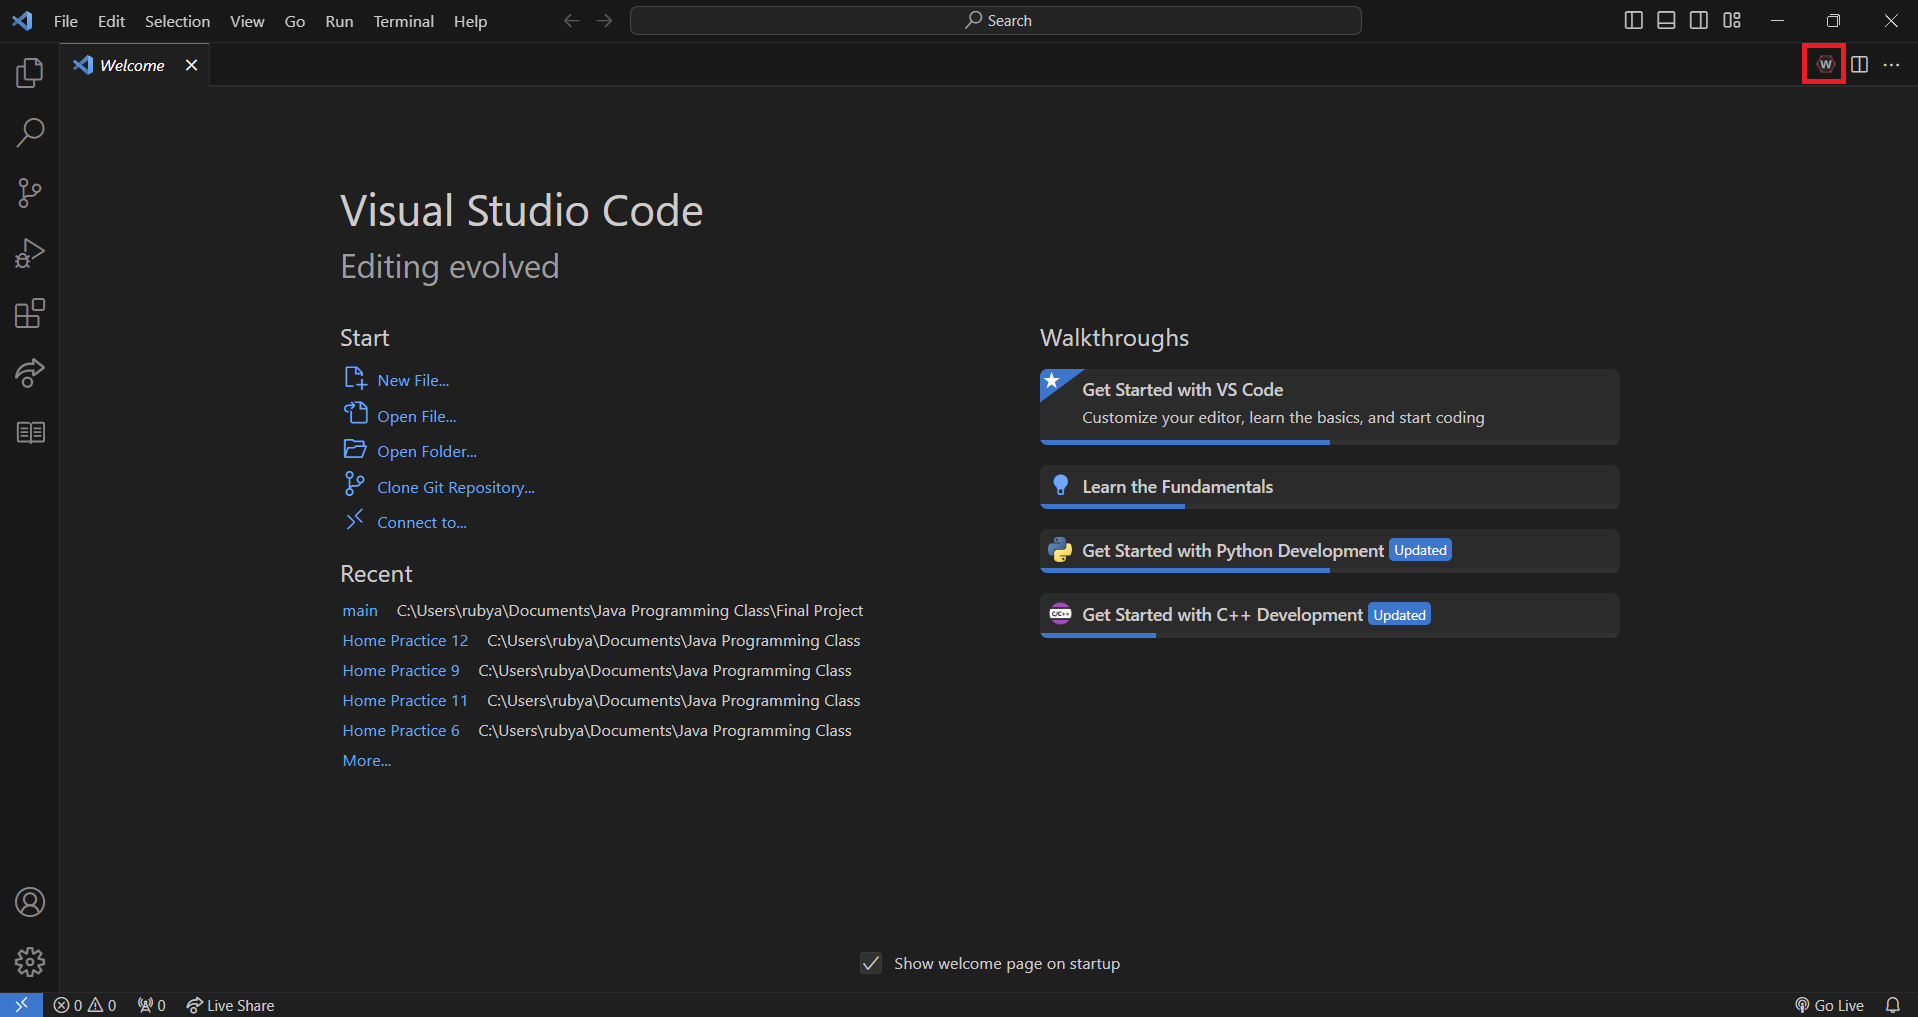This screenshot has height=1017, width=1918.
Task: Uncheck Show welcome page on startup
Action: (871, 963)
